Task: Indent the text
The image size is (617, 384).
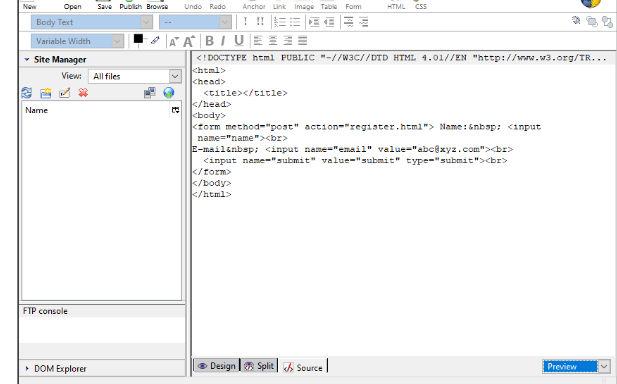Action: tap(314, 22)
